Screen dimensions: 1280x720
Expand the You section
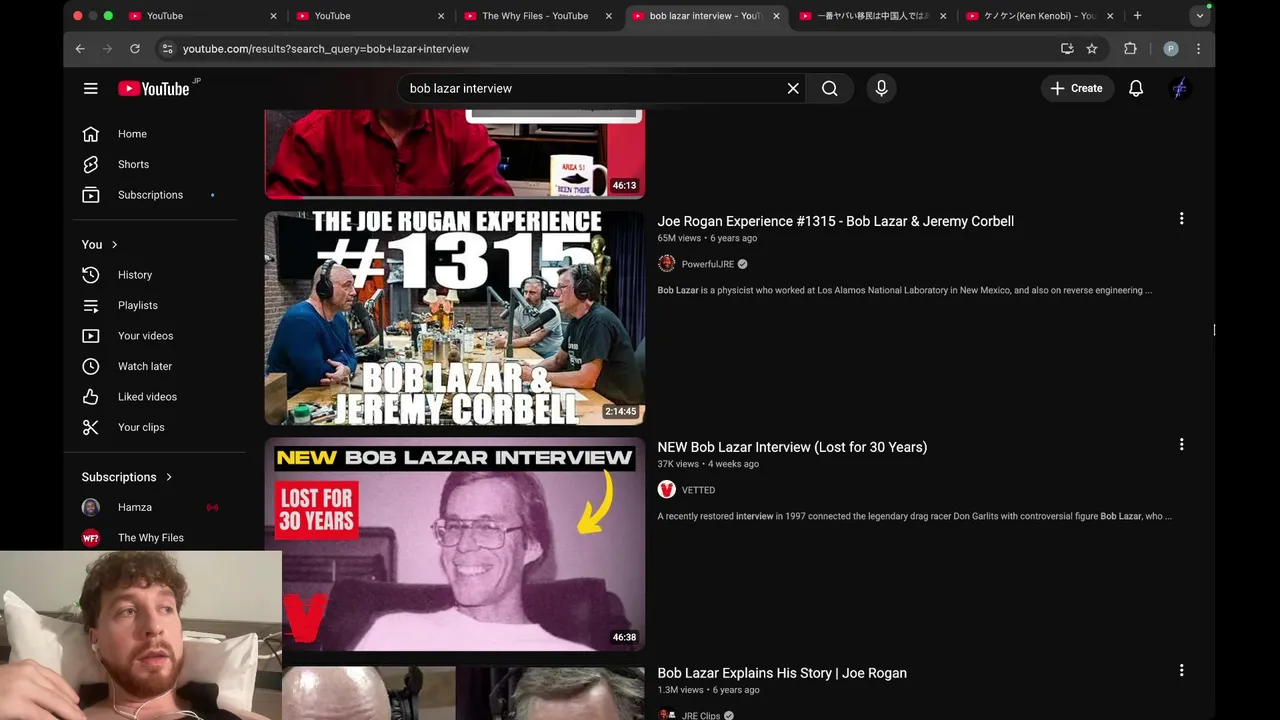tap(100, 244)
